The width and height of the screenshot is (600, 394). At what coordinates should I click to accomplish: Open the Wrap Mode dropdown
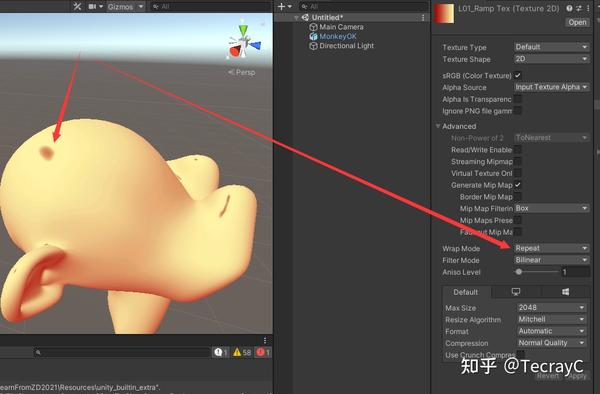click(551, 248)
